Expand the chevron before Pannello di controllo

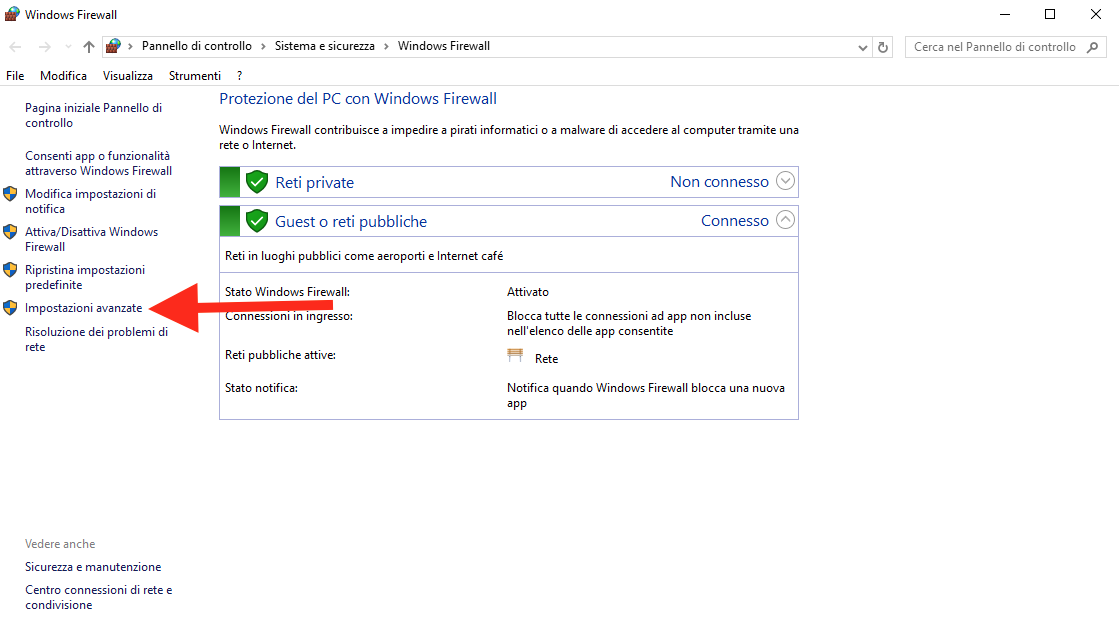[131, 46]
